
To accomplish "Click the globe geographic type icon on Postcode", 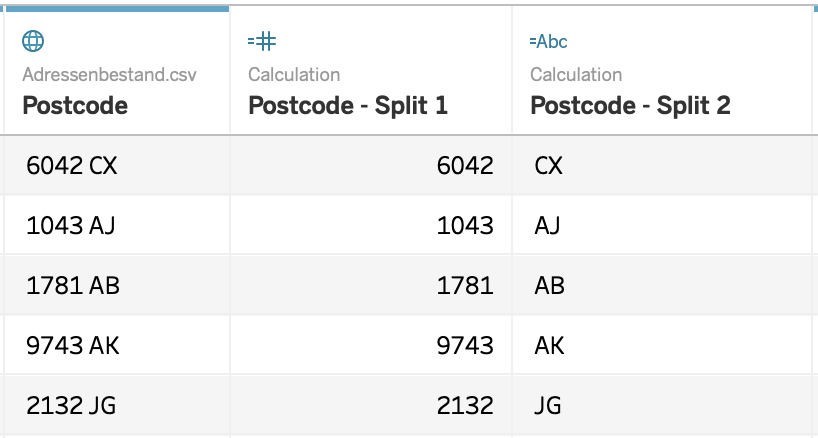I will (x=33, y=41).
